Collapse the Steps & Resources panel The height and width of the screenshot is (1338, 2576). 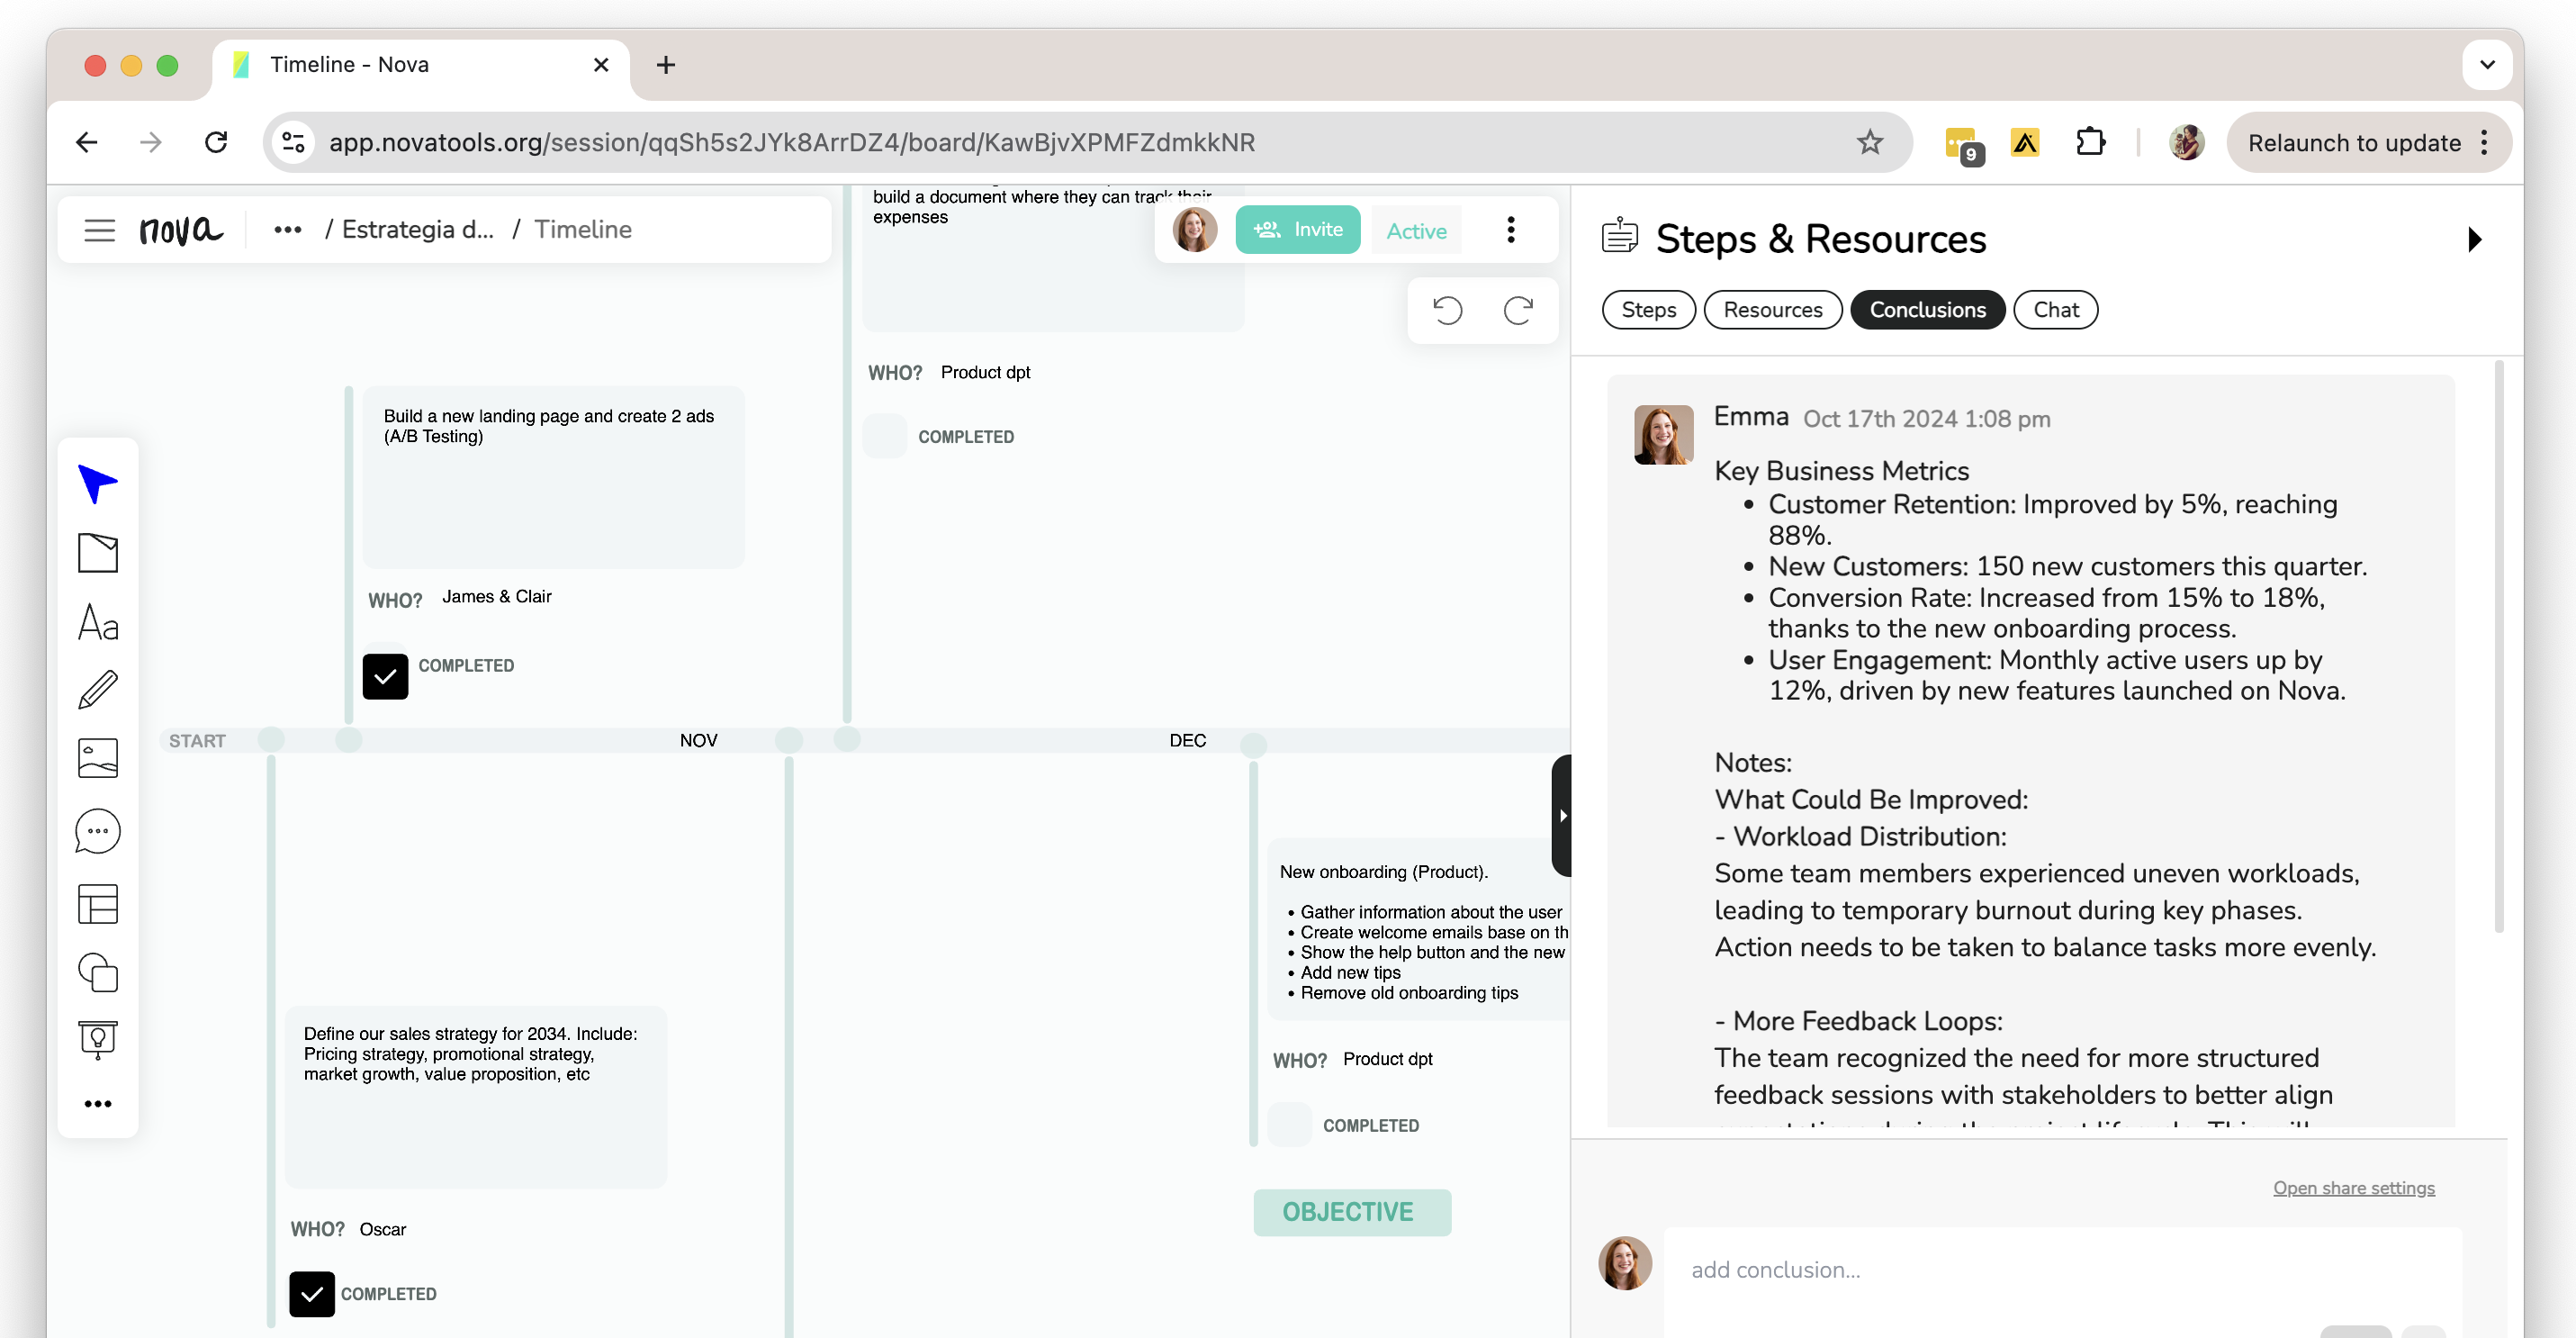tap(2474, 239)
